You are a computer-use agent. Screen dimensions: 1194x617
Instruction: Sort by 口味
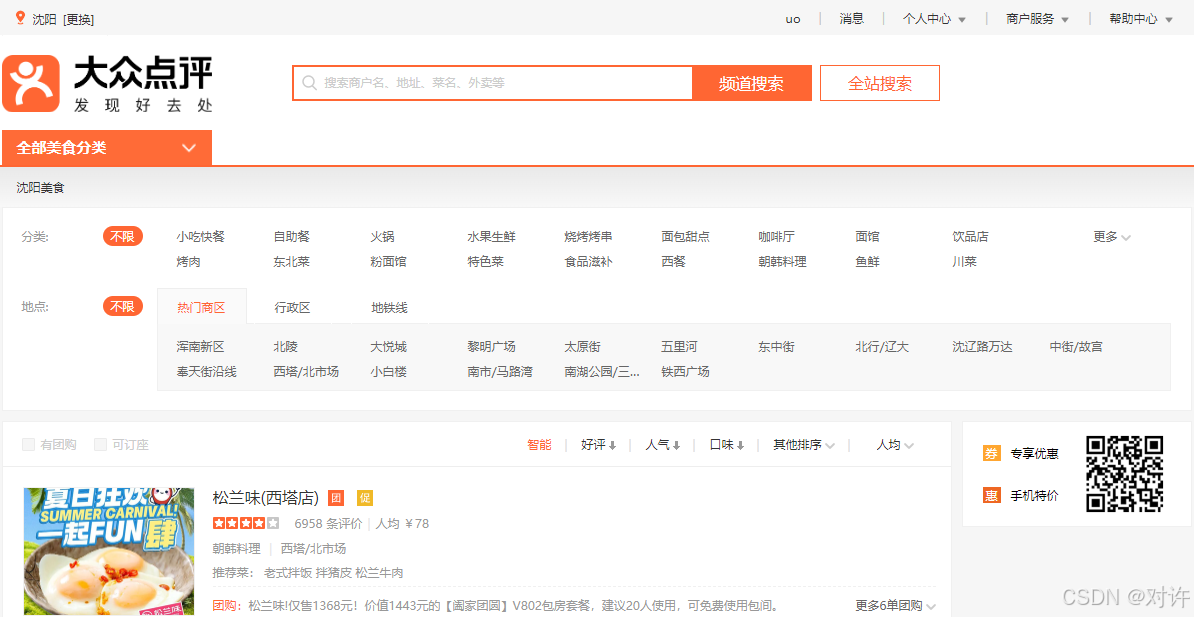[x=726, y=445]
